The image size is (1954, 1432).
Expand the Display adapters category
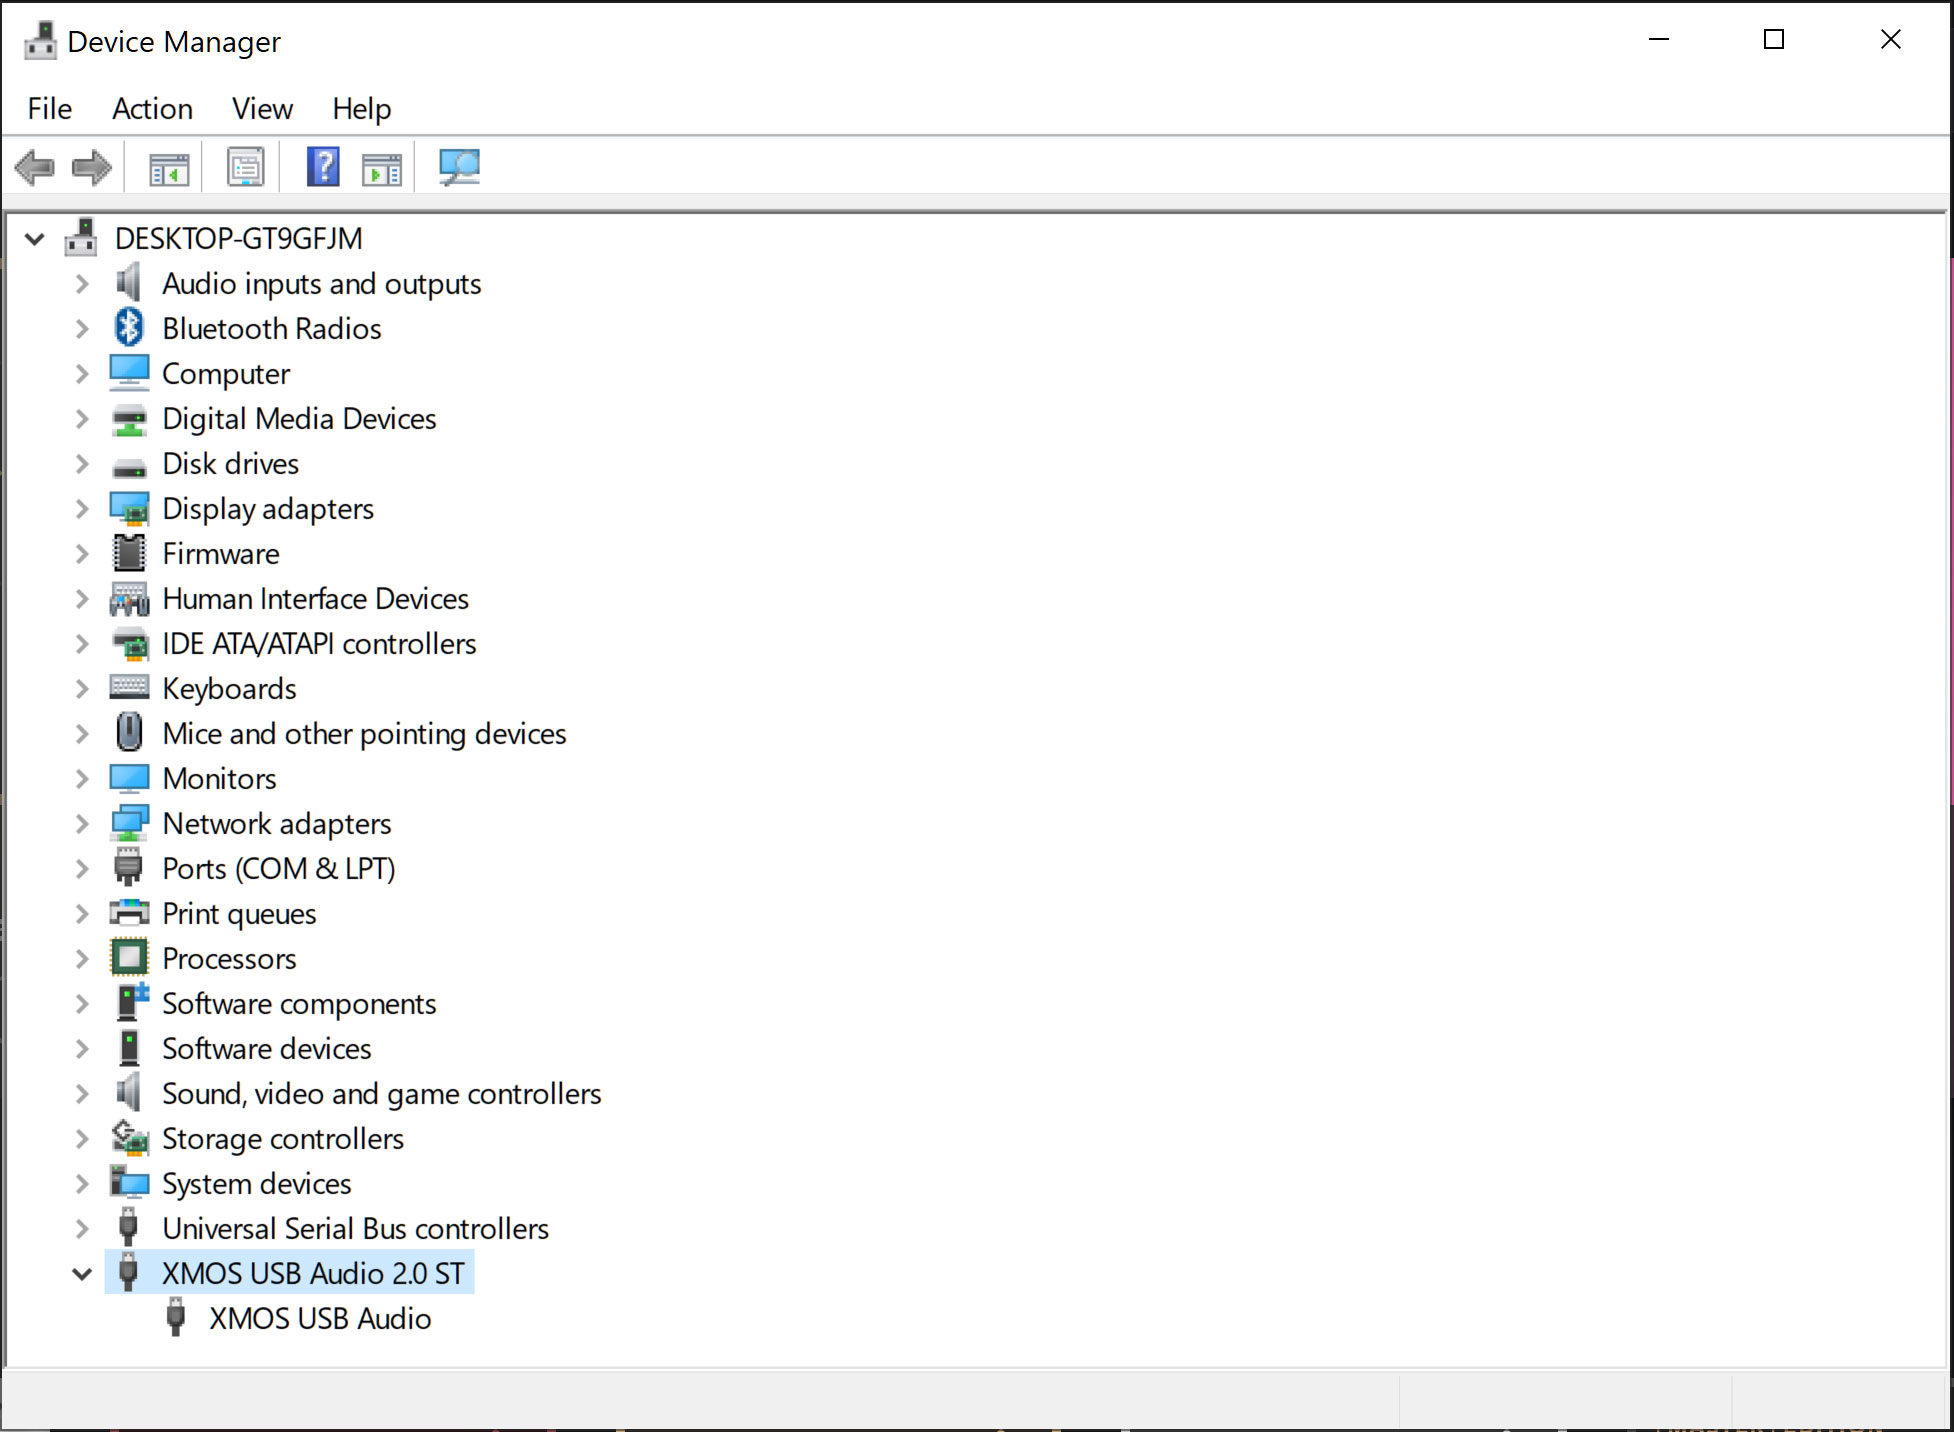(82, 509)
